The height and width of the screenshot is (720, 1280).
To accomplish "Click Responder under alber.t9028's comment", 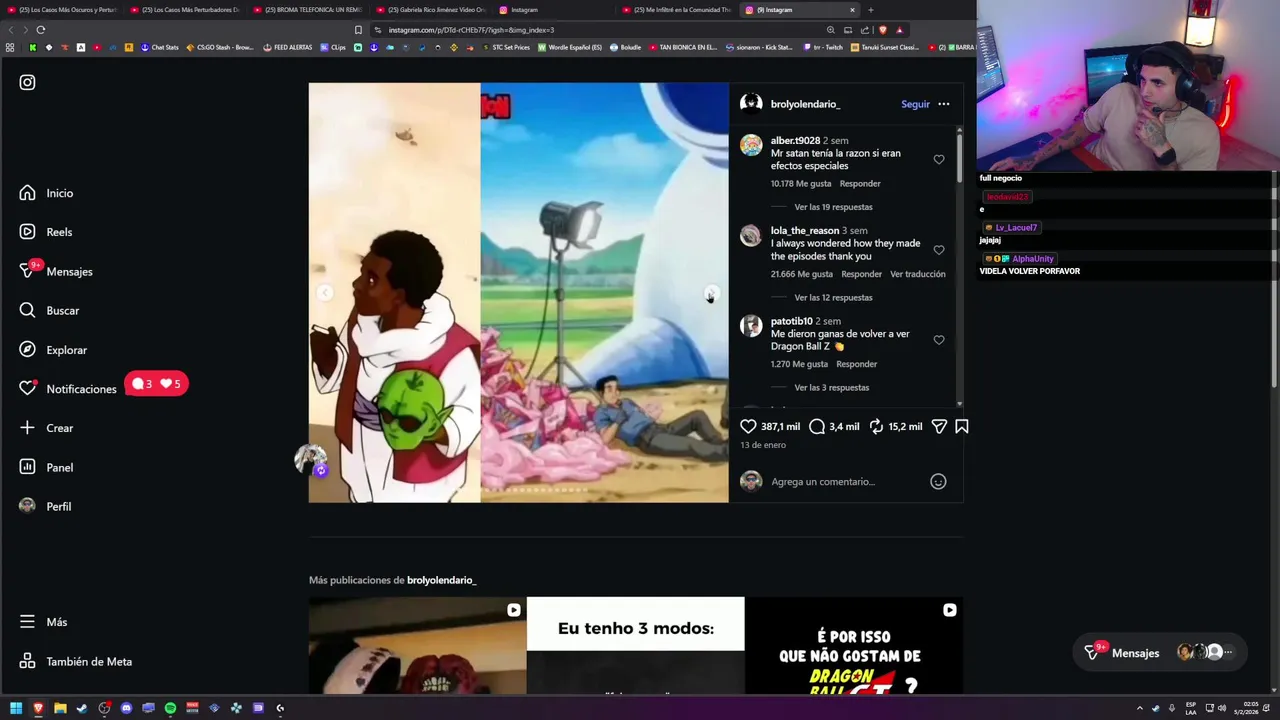I will (860, 184).
